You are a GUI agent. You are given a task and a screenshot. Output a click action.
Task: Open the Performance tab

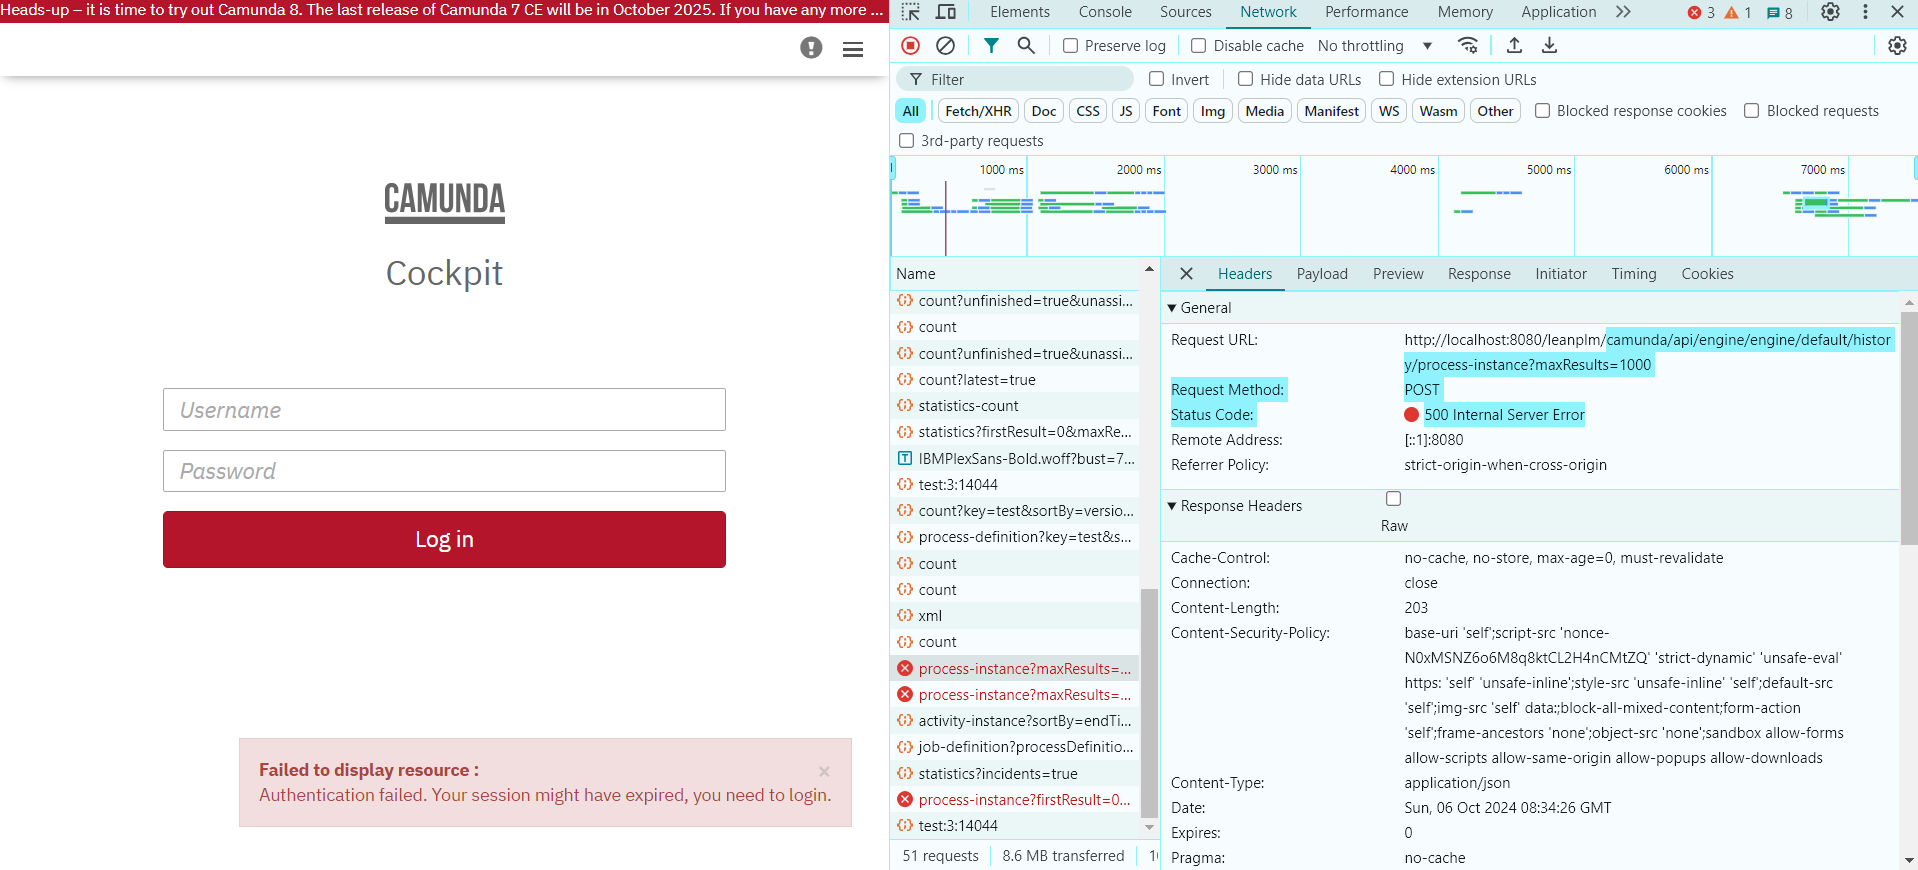click(x=1366, y=12)
